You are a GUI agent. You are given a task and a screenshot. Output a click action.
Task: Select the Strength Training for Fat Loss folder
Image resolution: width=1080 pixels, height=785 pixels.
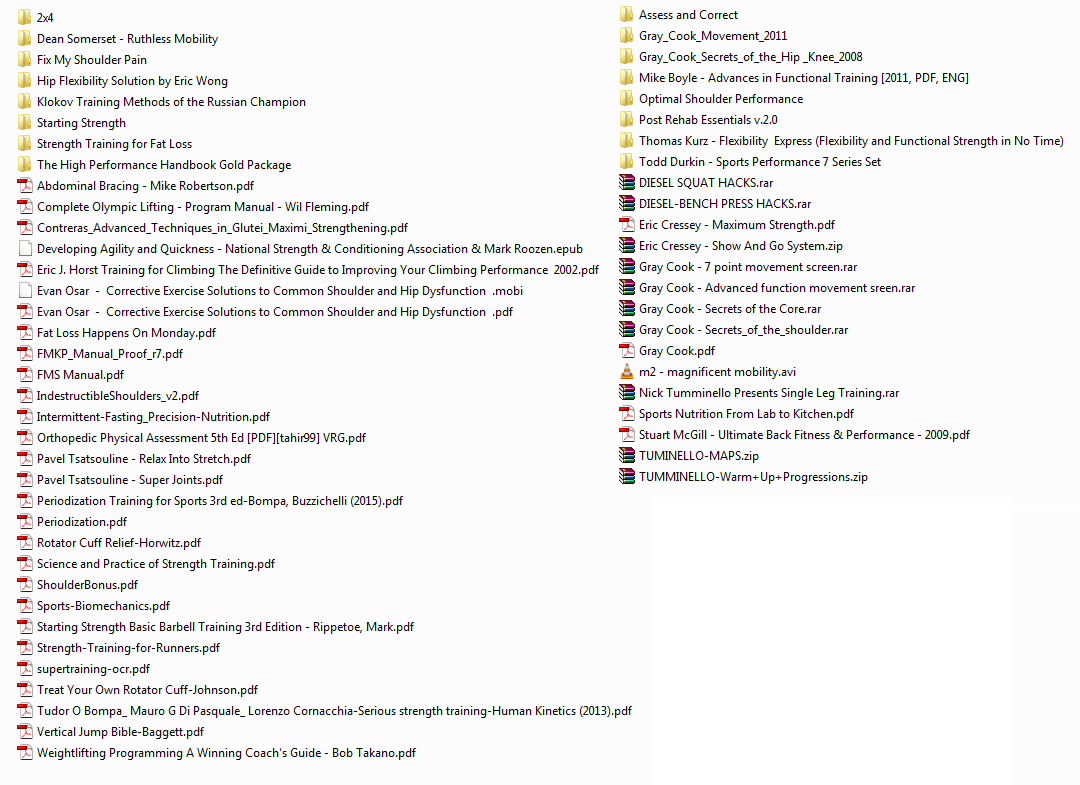(114, 143)
